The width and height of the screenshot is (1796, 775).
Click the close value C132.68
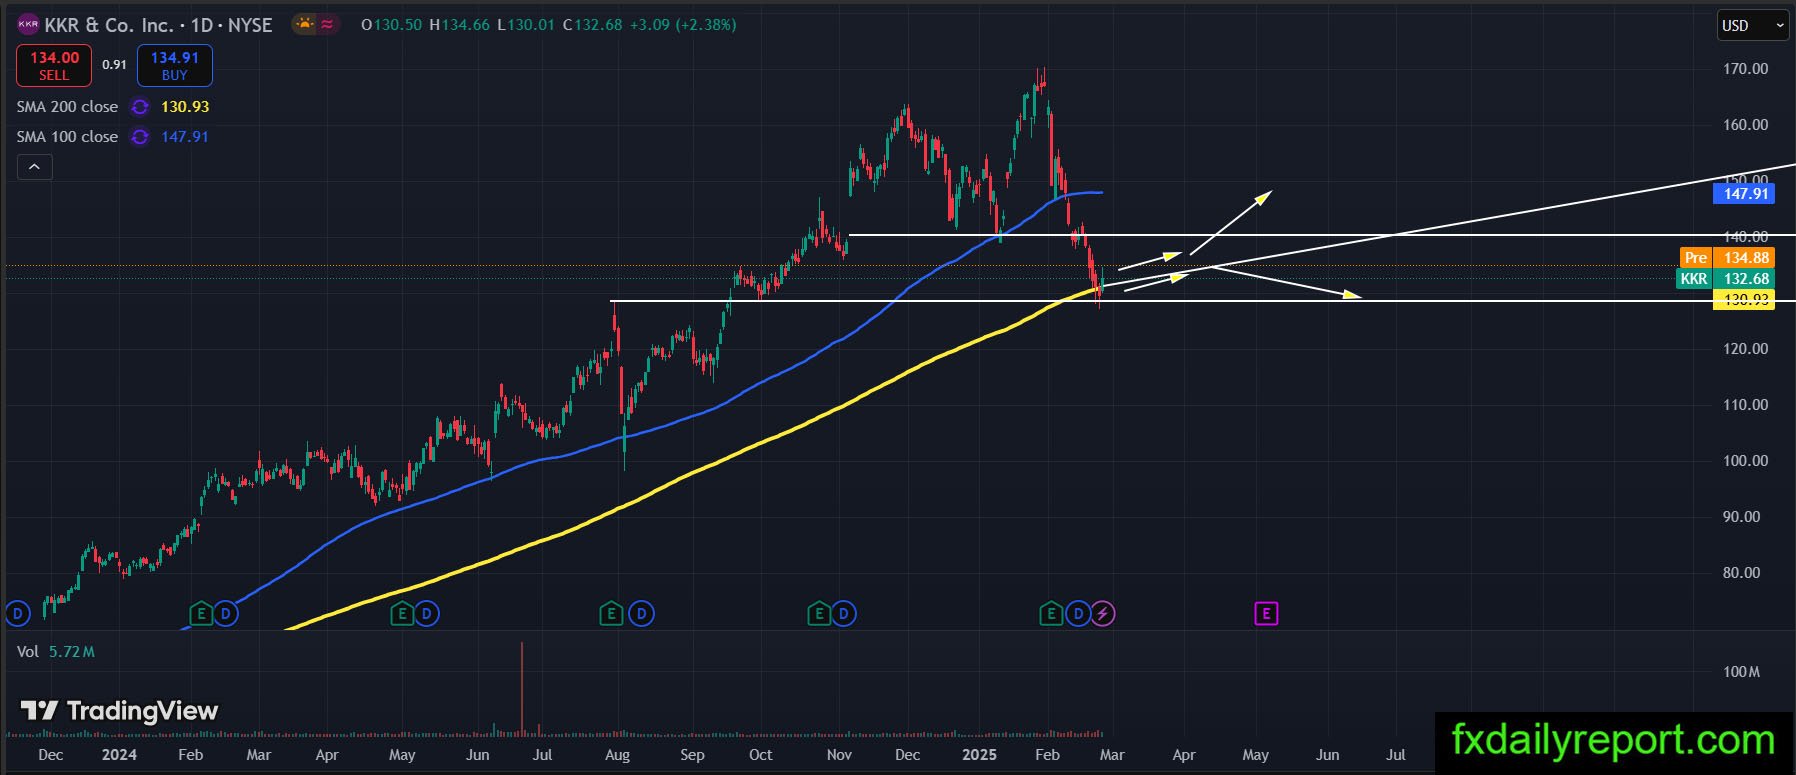coord(592,25)
